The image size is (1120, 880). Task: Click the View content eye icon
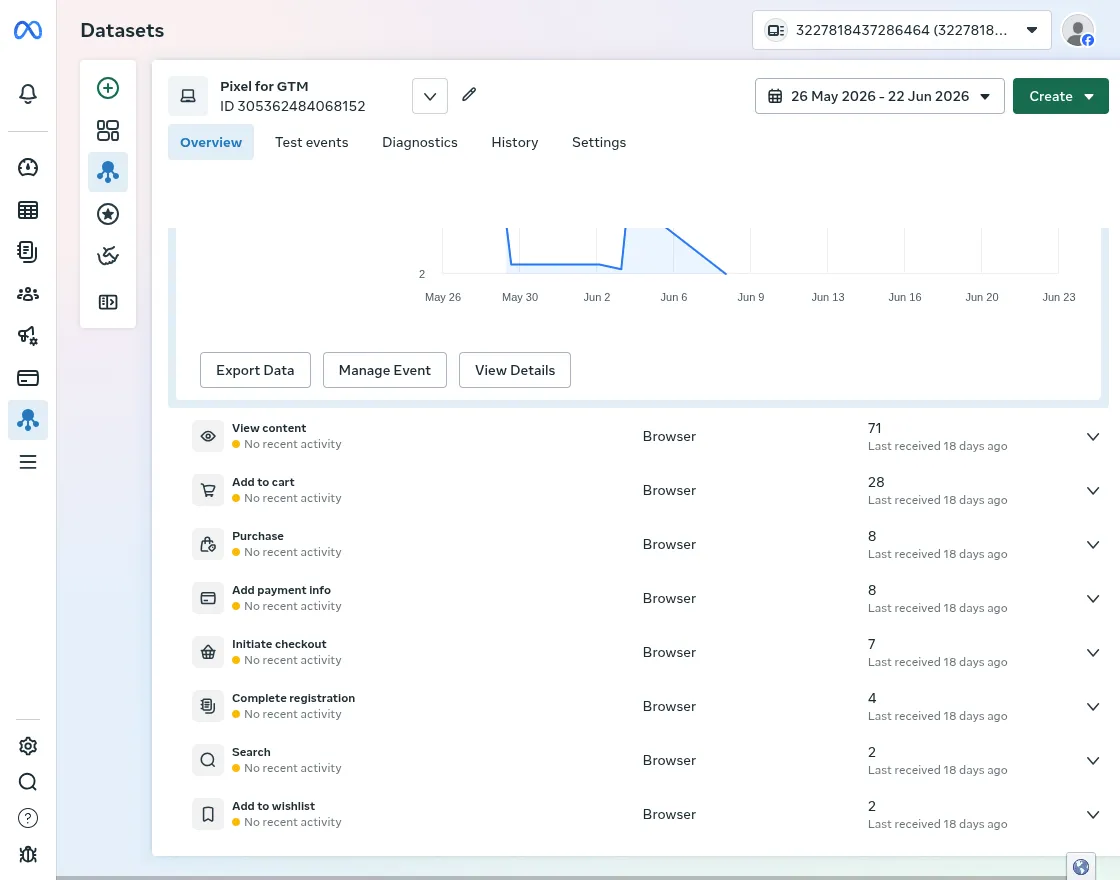click(208, 436)
